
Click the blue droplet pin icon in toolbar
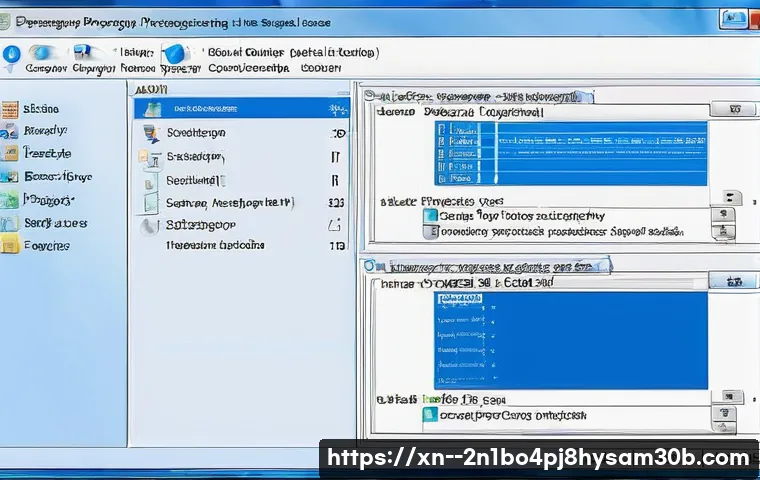click(11, 55)
